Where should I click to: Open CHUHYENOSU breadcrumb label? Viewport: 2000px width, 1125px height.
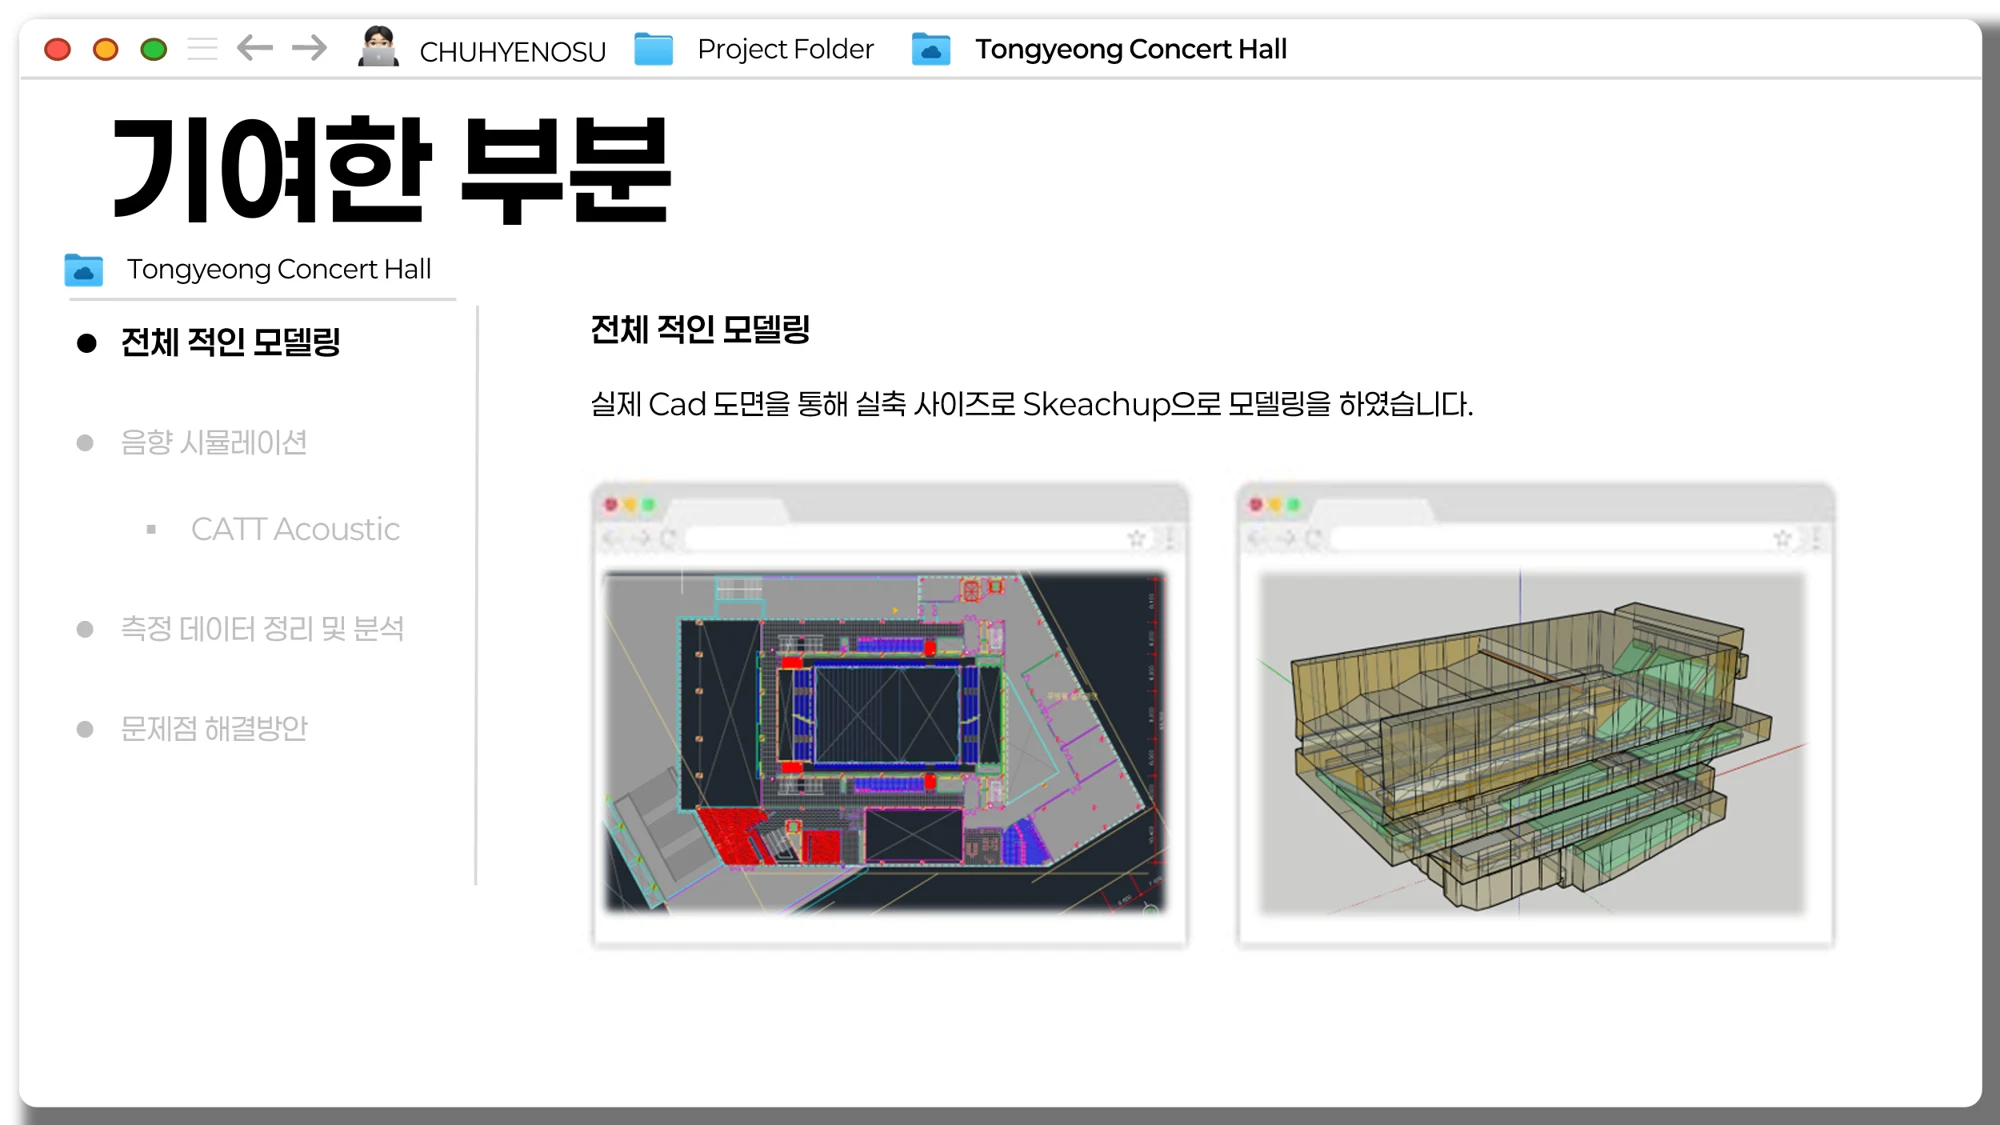[512, 51]
